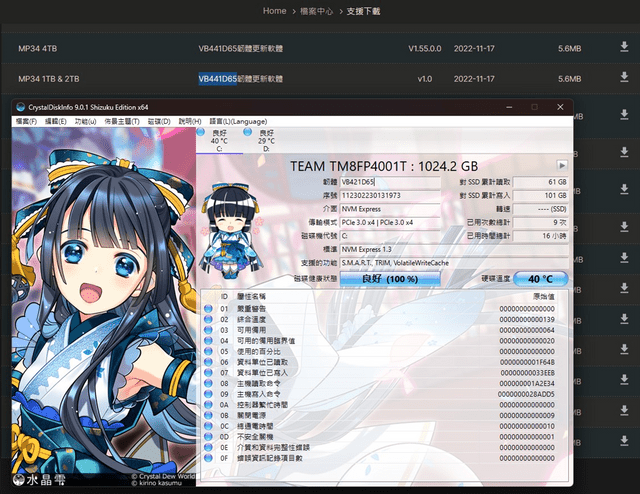
Task: Click the status orb for attribute 0D 不安全關機
Action: coord(208,437)
